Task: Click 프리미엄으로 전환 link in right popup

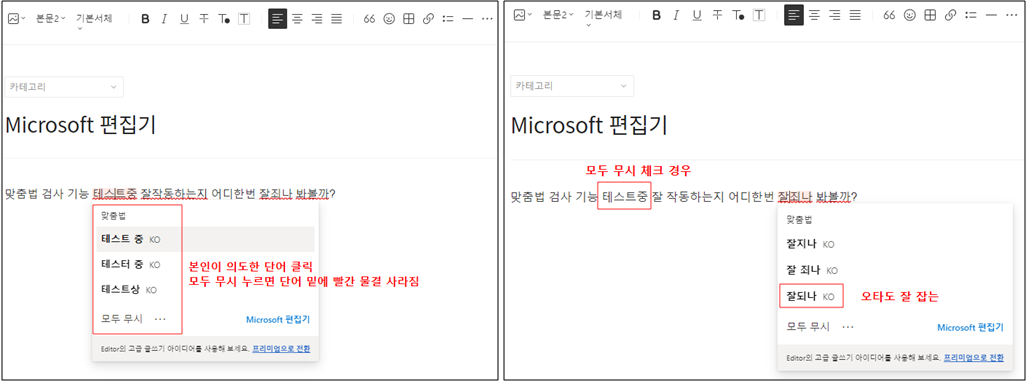Action: [974, 357]
